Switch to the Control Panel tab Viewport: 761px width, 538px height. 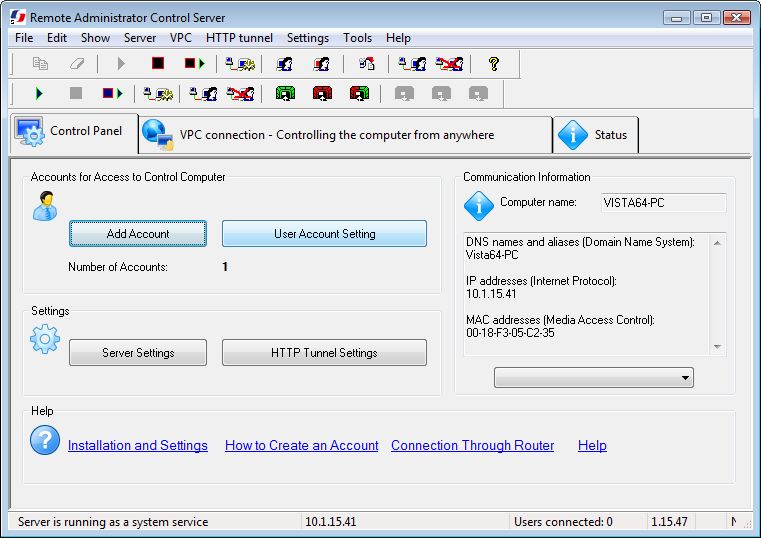(74, 133)
